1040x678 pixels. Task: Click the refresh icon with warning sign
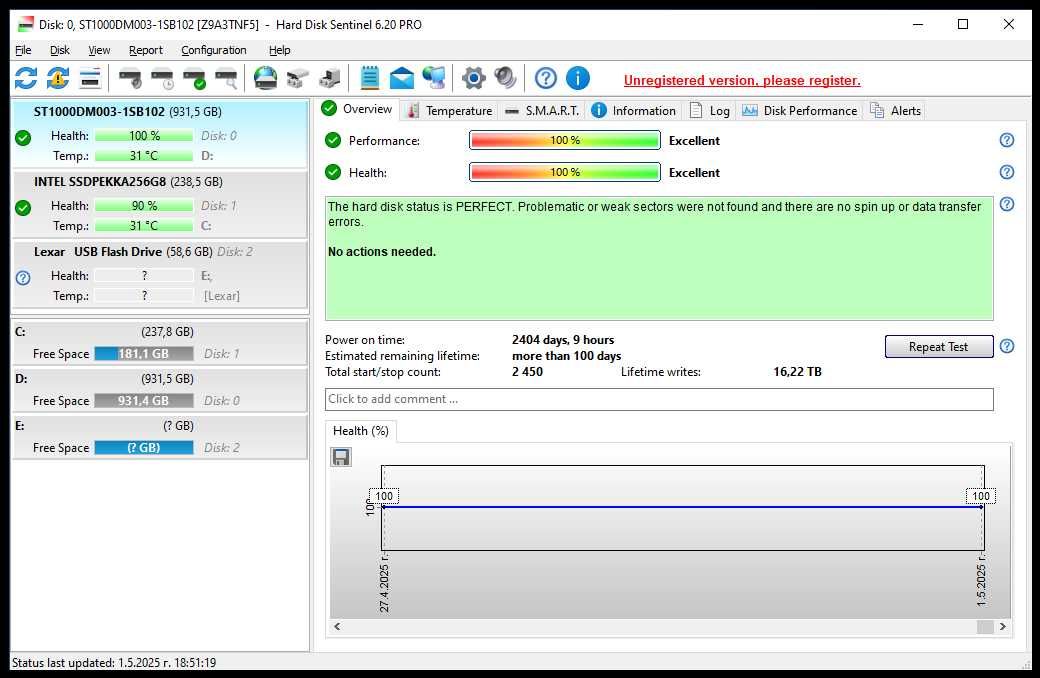click(x=58, y=78)
